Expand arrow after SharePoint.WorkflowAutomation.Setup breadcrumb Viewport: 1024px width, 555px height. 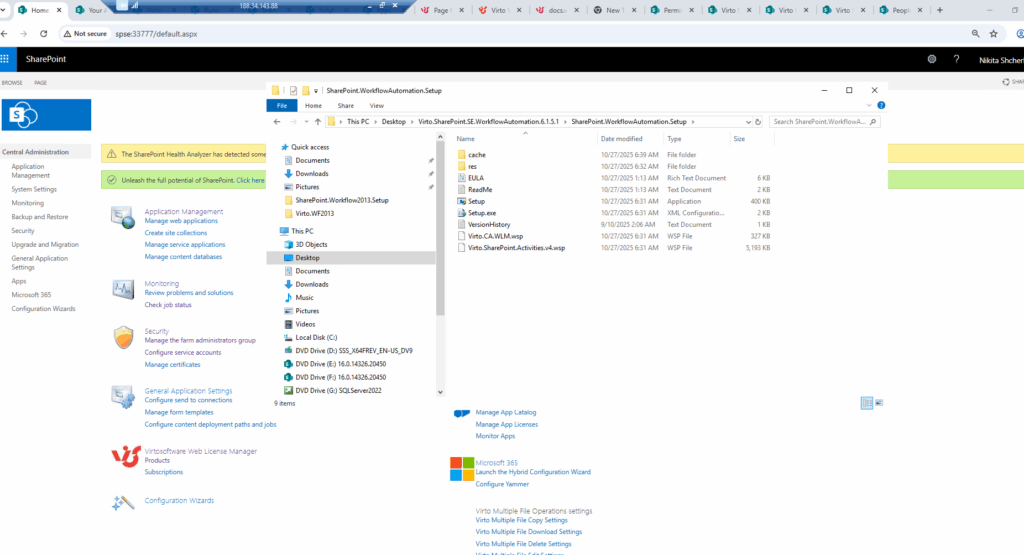(x=693, y=121)
